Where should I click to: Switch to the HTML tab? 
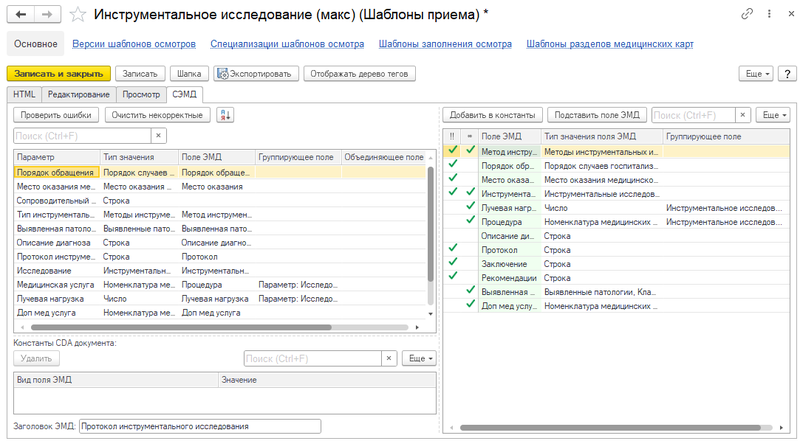24,94
